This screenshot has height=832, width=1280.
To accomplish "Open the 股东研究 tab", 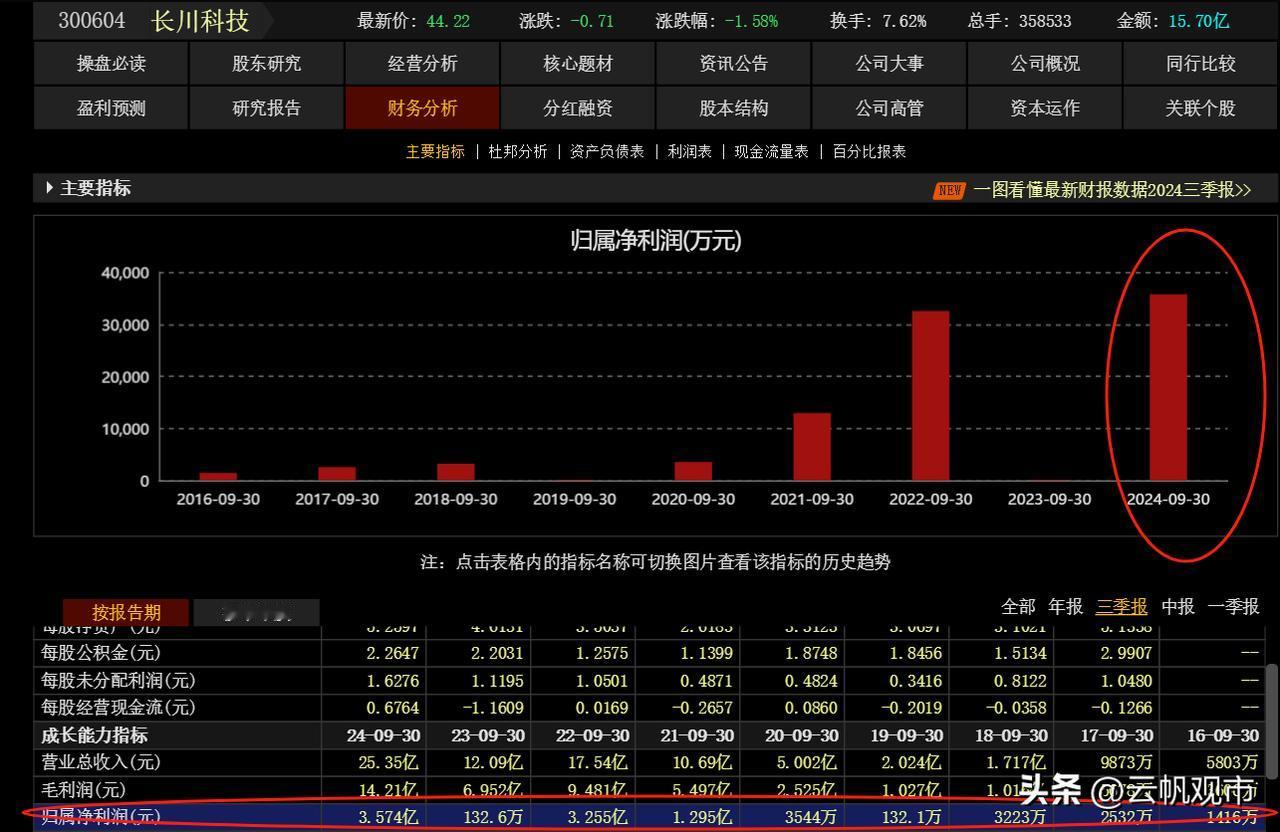I will click(x=266, y=63).
